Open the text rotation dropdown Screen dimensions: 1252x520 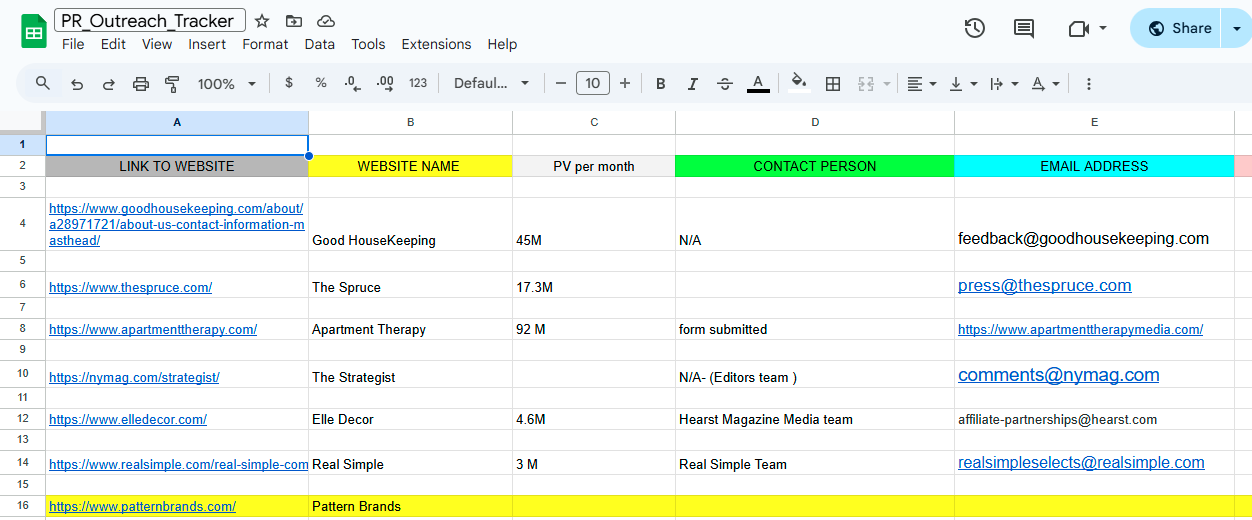point(1045,84)
